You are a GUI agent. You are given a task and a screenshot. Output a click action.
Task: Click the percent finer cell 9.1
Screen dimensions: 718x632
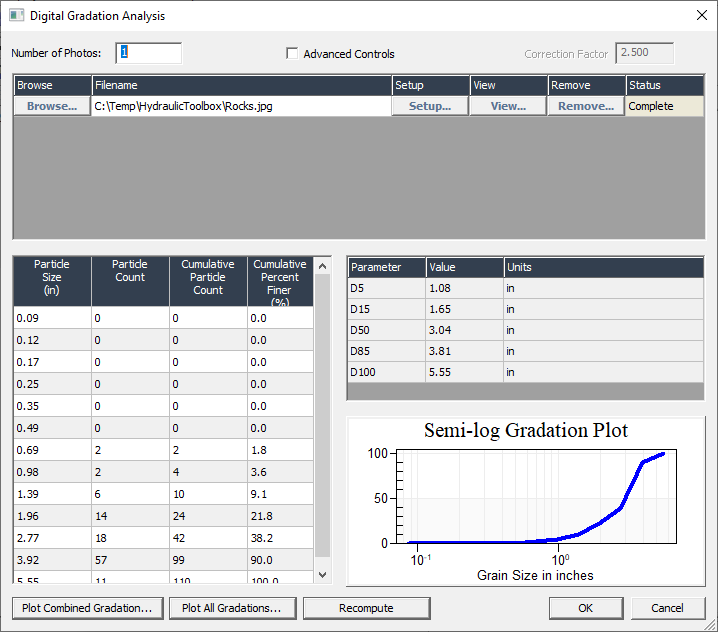(x=280, y=494)
